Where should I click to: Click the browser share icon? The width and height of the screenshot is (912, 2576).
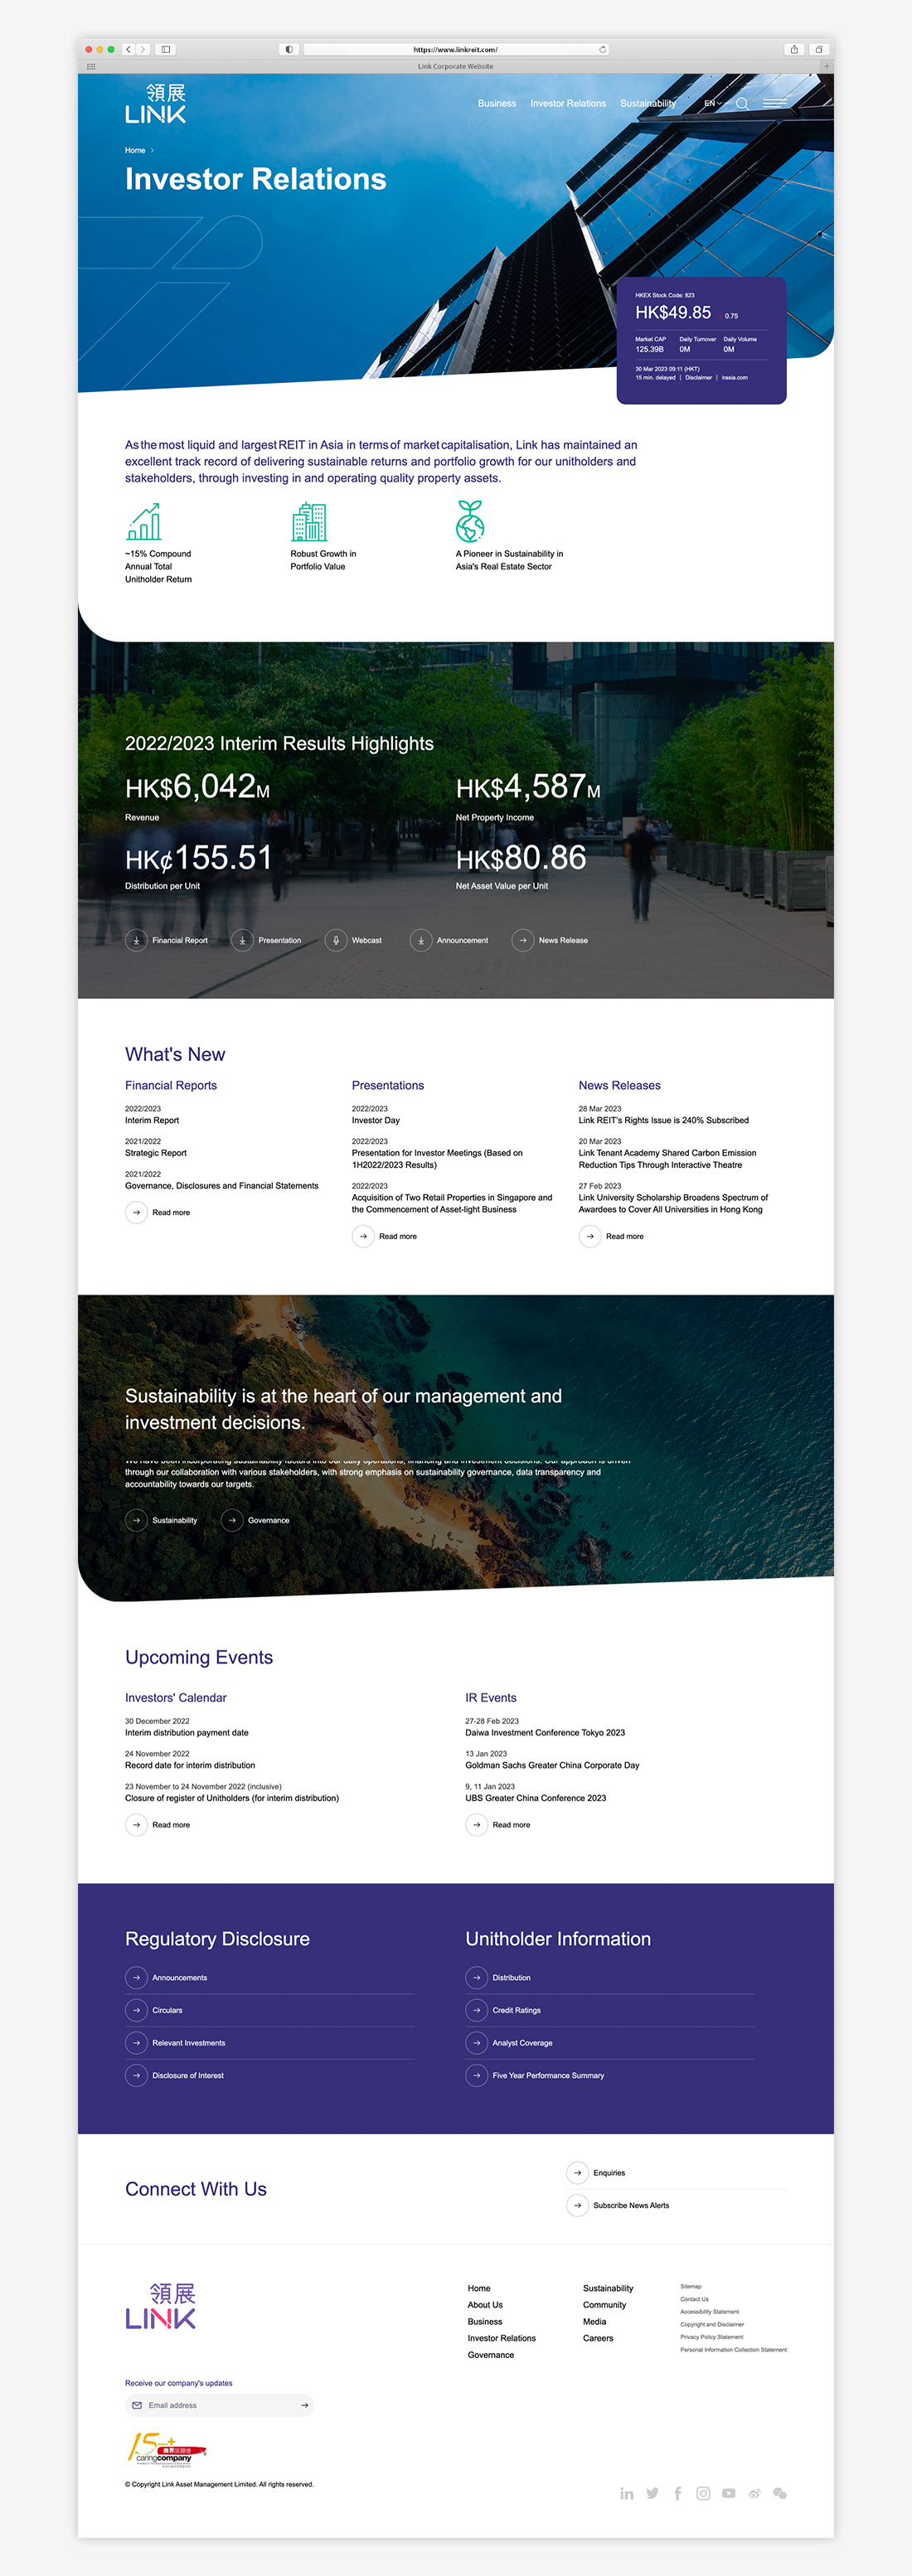tap(794, 49)
